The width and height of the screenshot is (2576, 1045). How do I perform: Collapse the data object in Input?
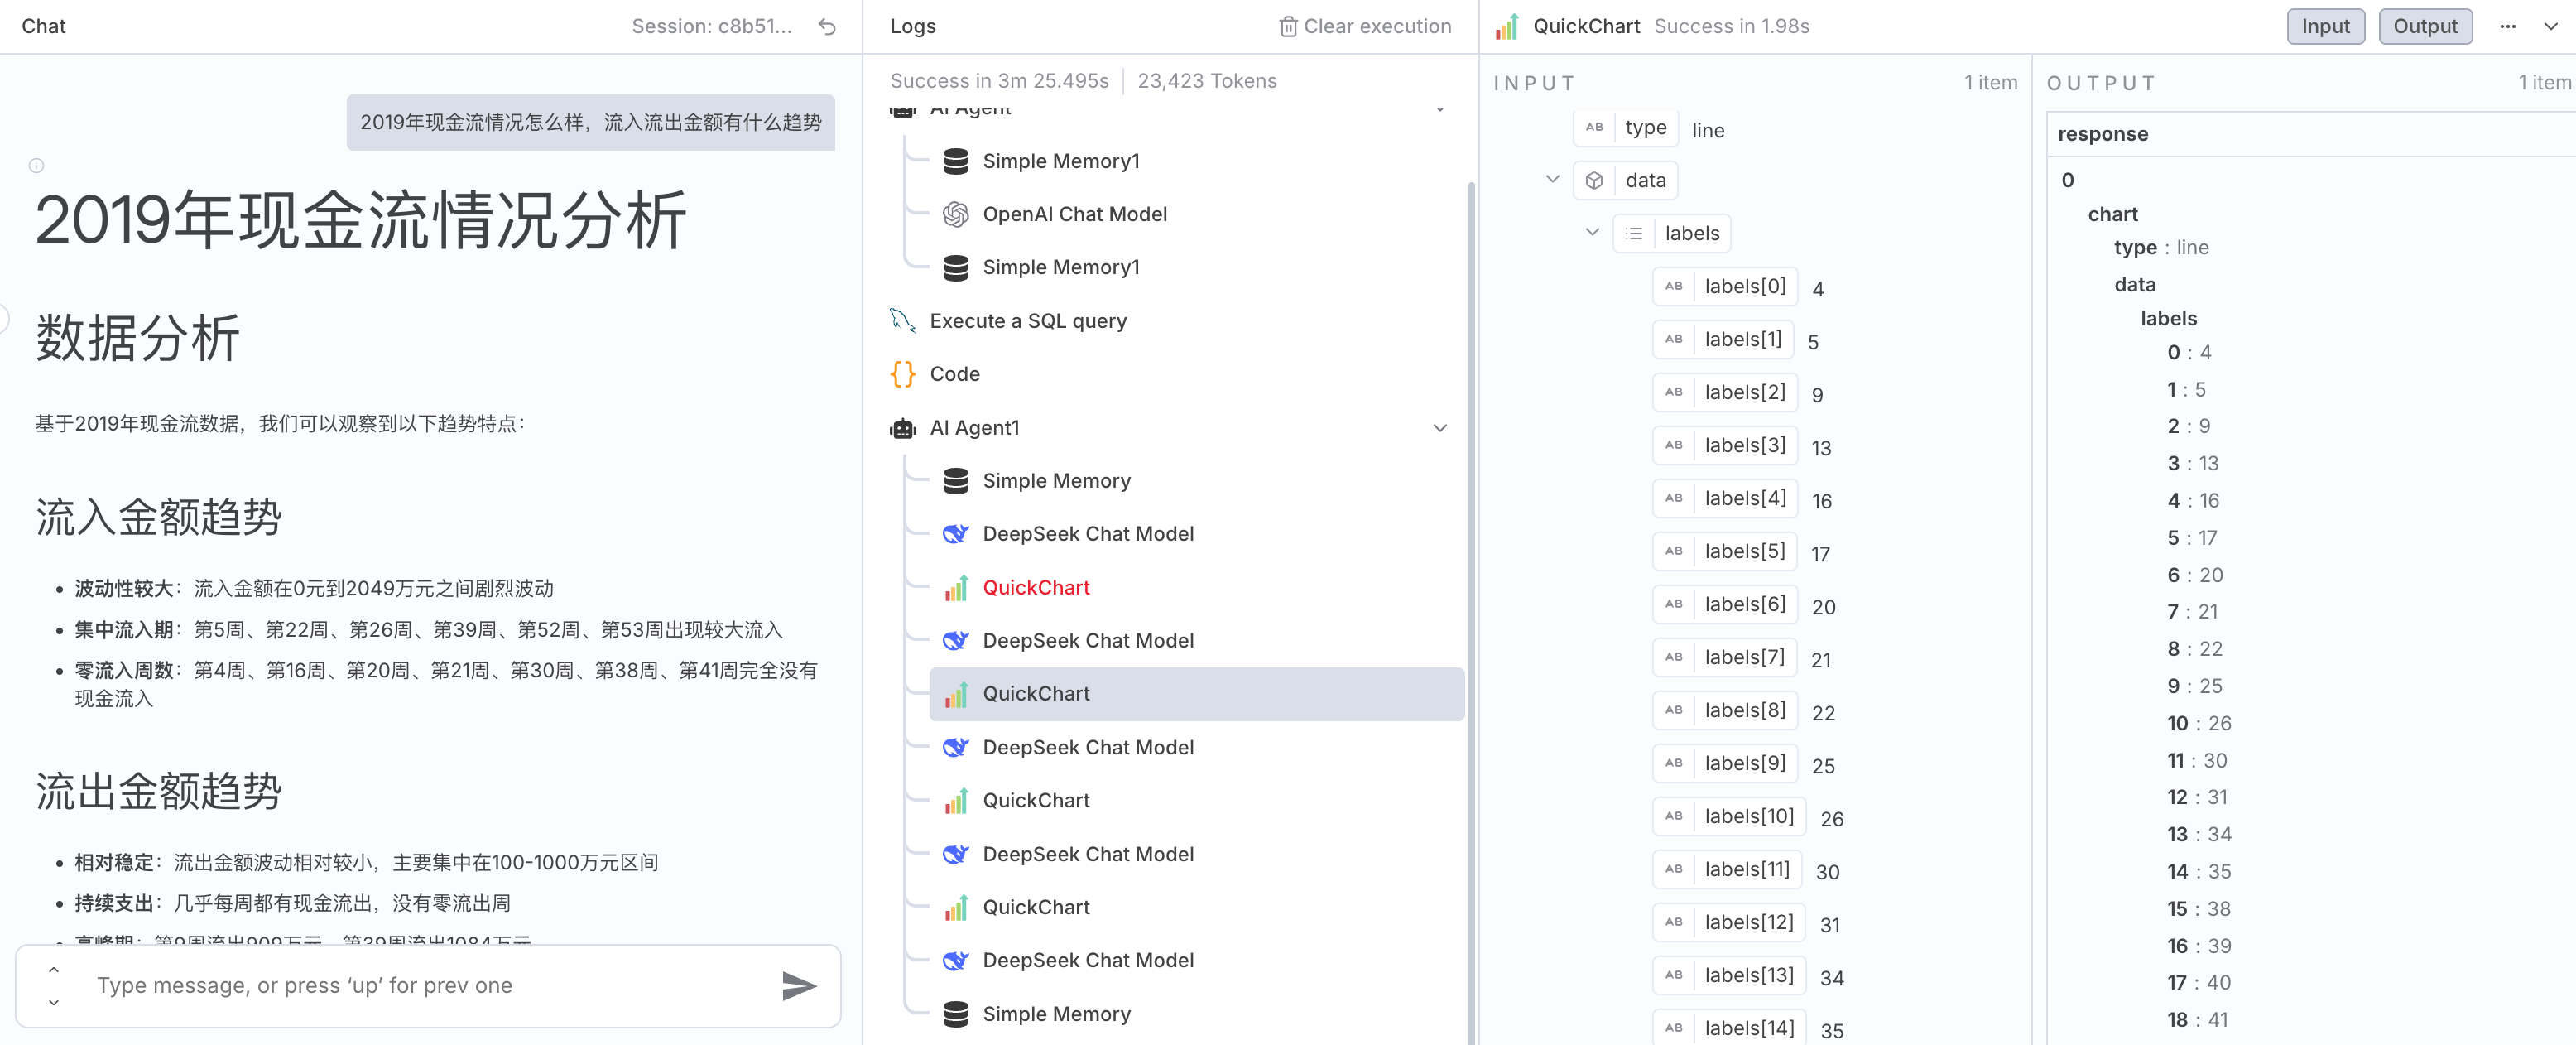(1552, 180)
